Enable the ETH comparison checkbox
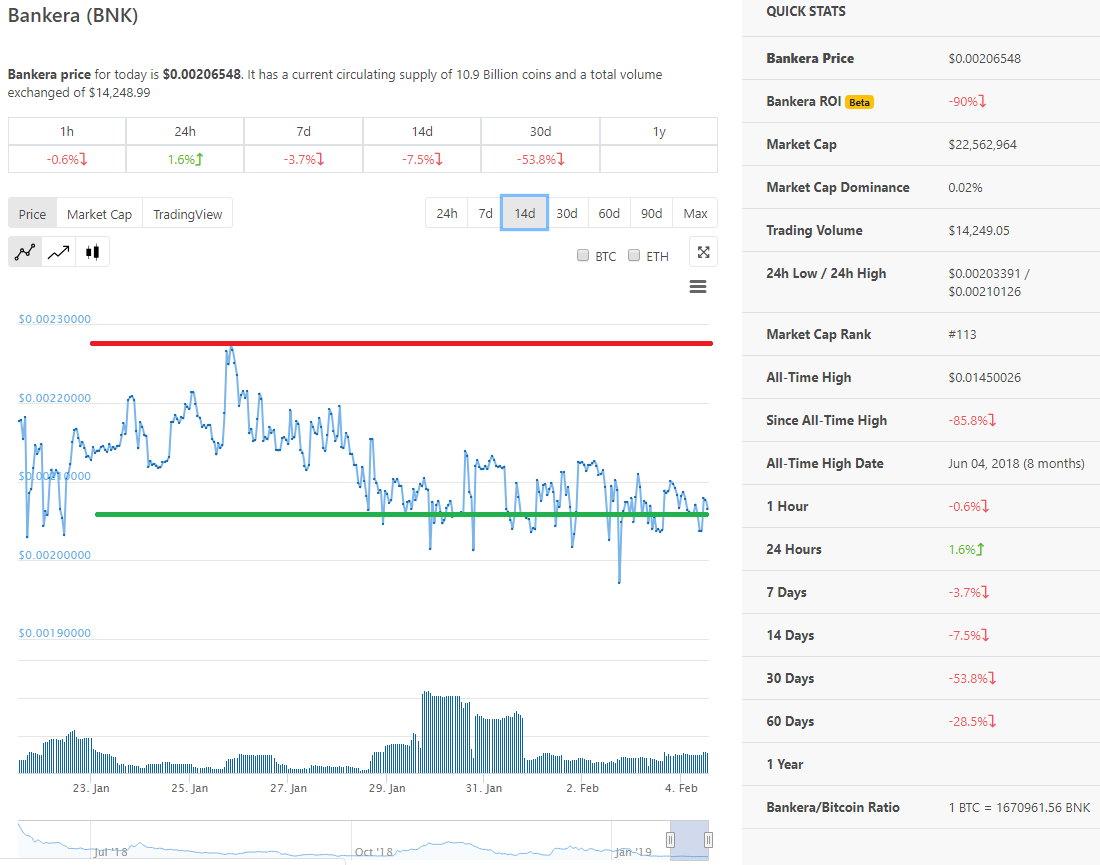The height and width of the screenshot is (865, 1100). tap(634, 255)
